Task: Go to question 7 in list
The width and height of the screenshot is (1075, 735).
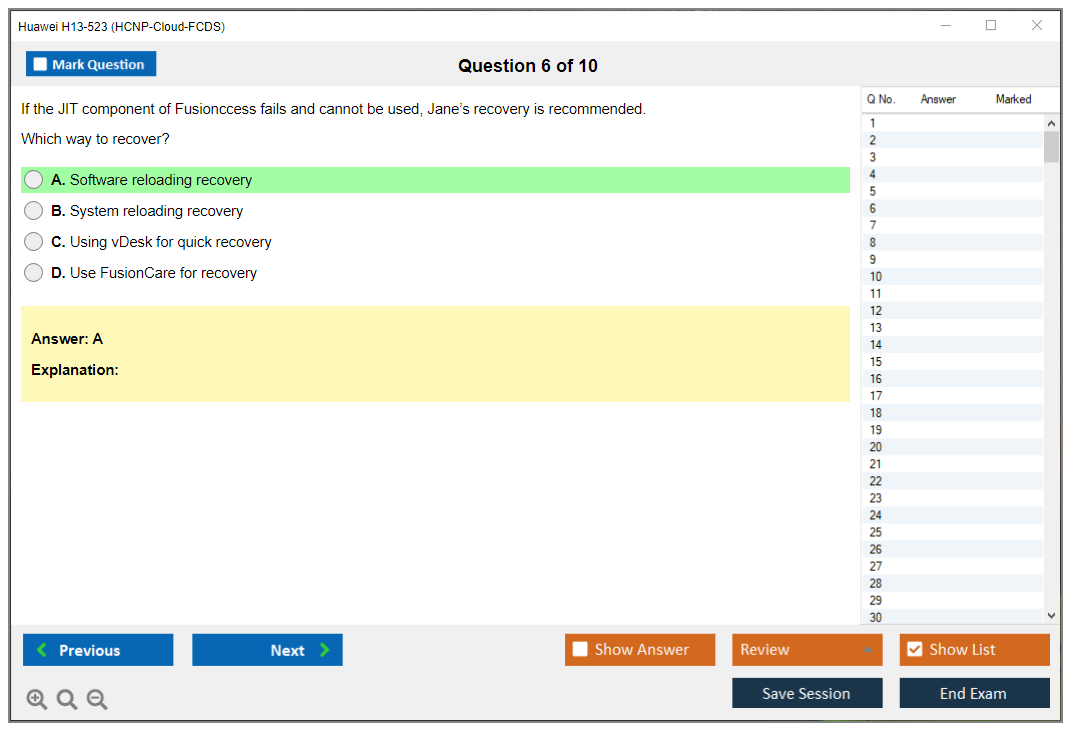Action: (873, 226)
